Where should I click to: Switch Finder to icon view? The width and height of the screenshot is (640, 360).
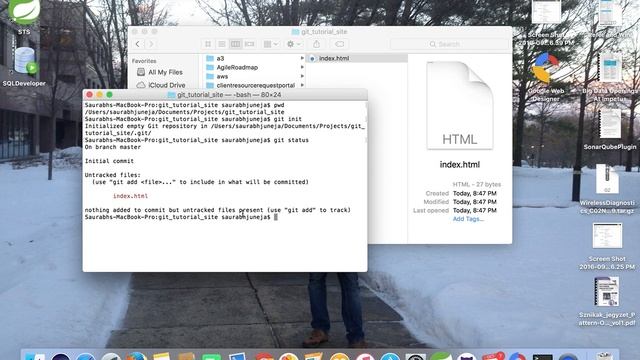208,44
